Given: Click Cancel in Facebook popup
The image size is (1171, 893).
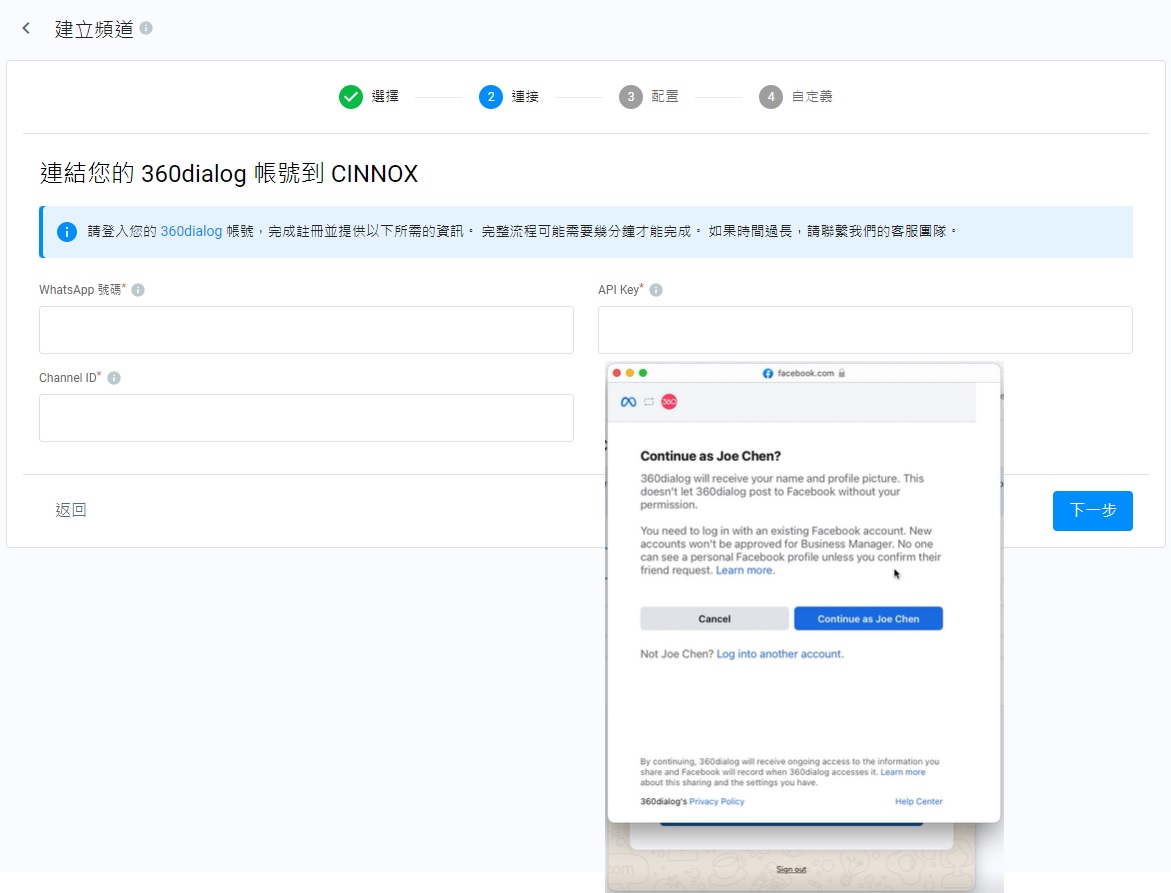Looking at the screenshot, I should tap(714, 618).
